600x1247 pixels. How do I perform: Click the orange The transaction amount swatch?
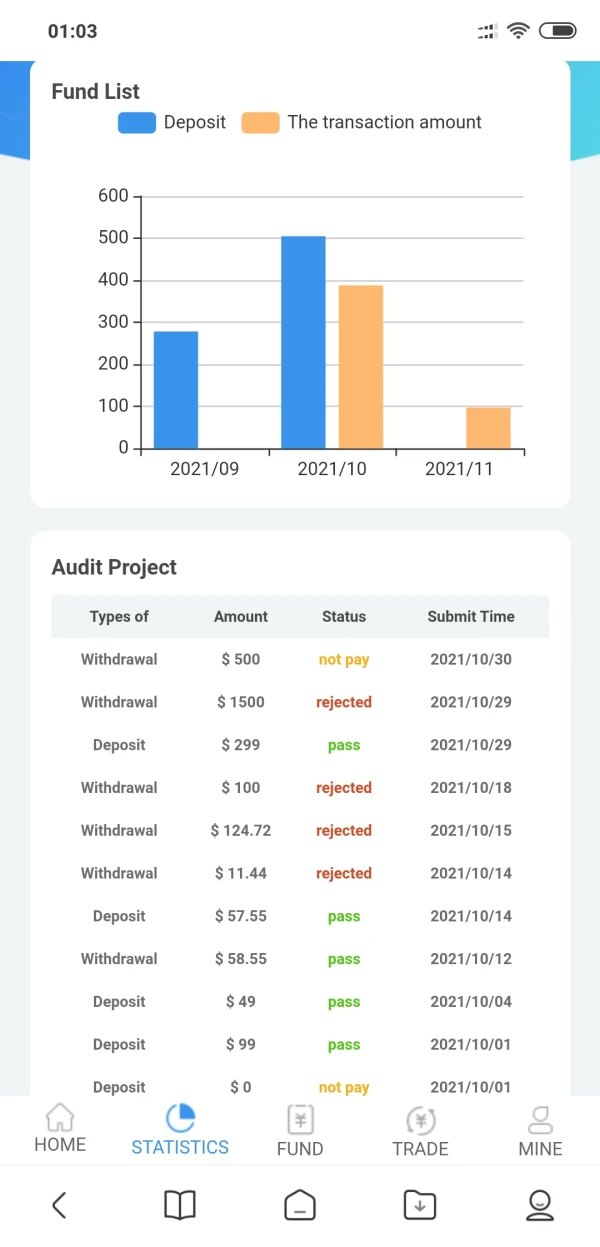260,123
